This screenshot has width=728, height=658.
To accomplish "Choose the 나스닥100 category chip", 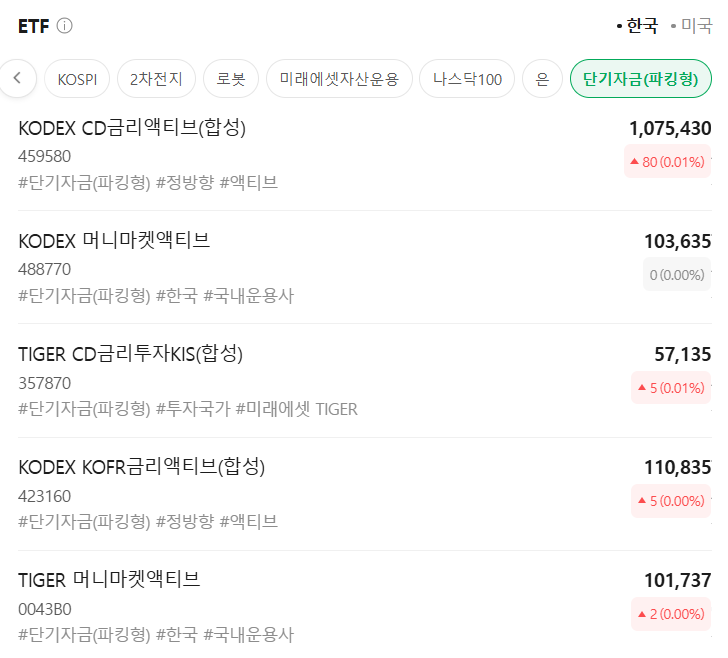I will [x=467, y=79].
